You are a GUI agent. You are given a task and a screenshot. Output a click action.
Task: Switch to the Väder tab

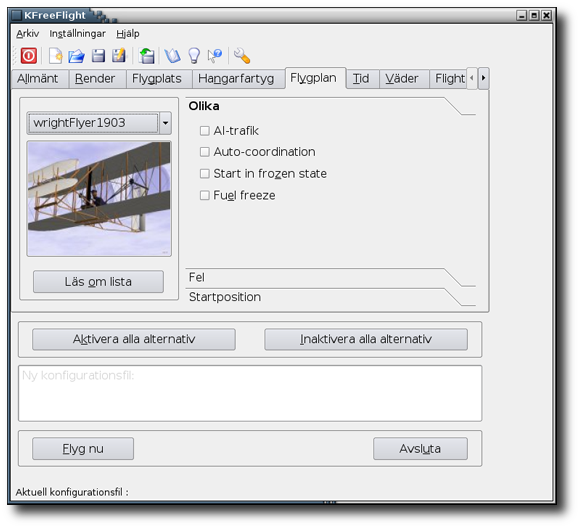[x=402, y=78]
